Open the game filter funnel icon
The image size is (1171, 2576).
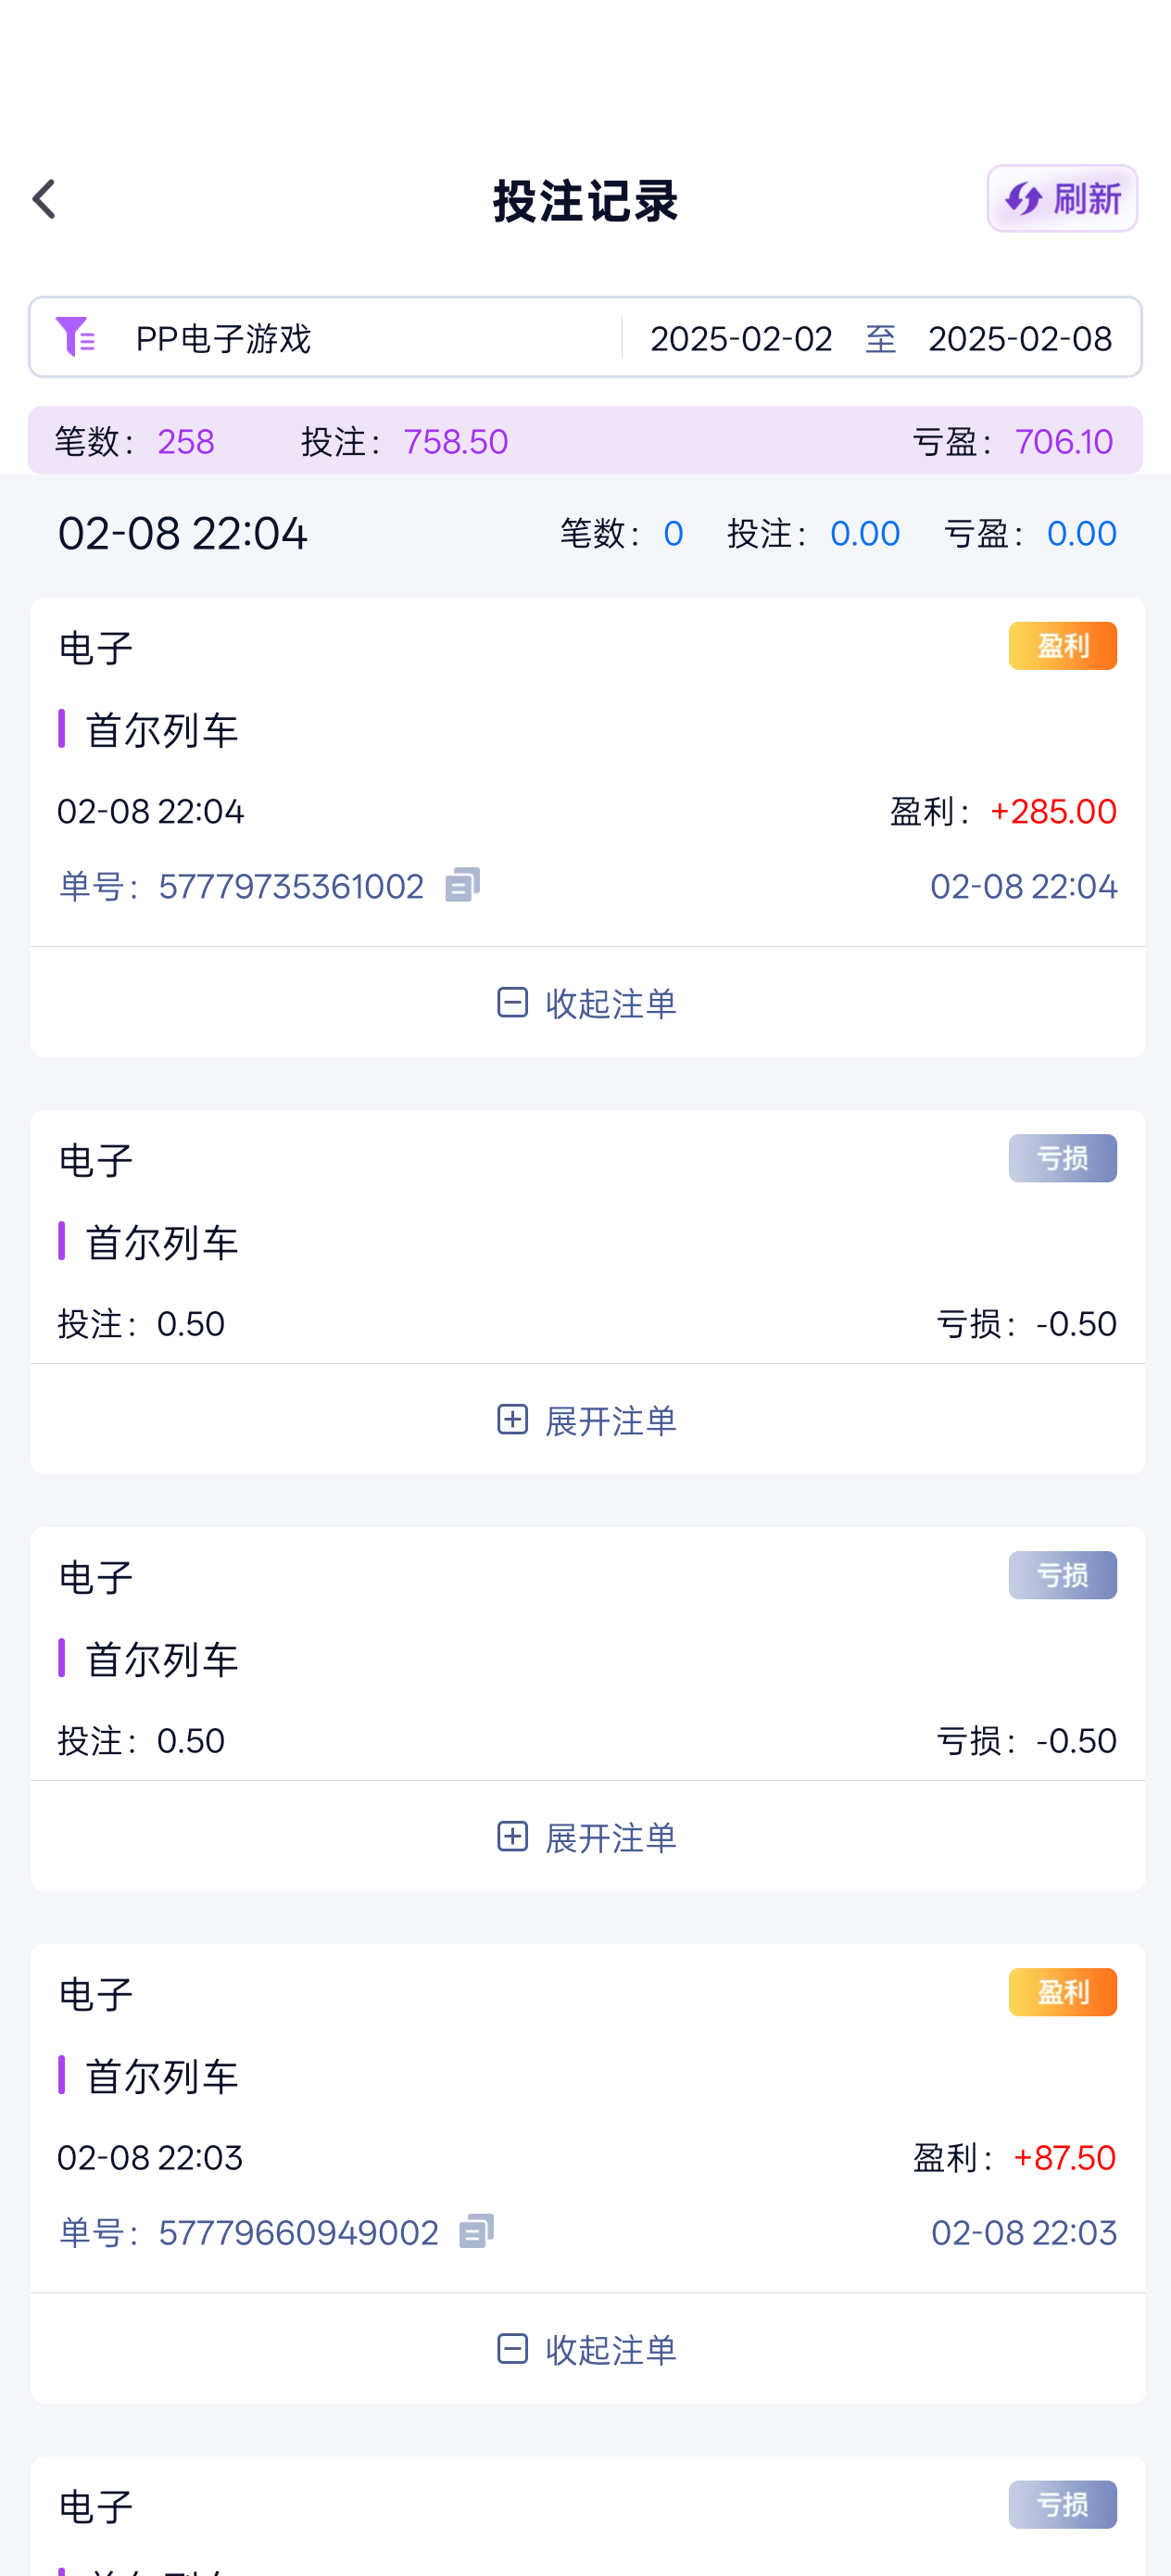75,337
